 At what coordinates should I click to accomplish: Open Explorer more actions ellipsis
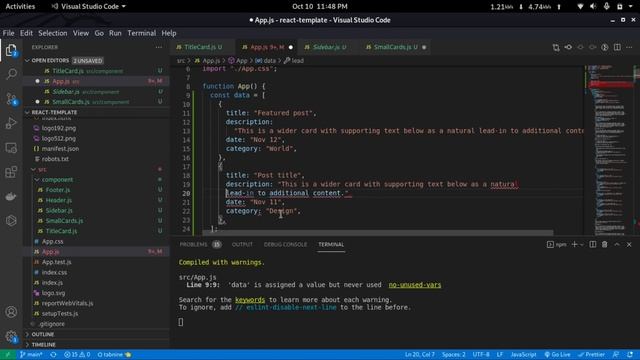[159, 47]
